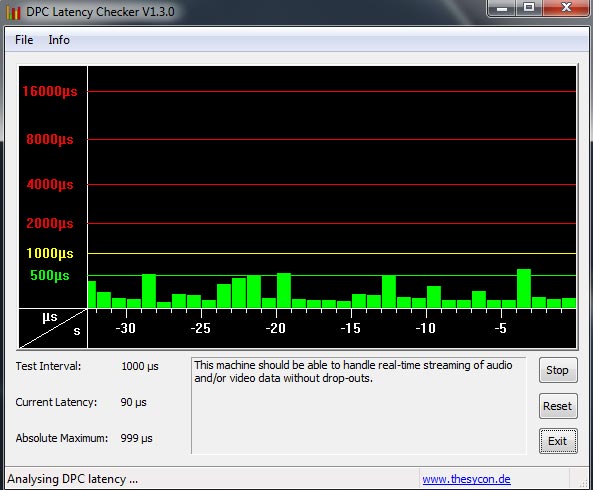The width and height of the screenshot is (593, 490).
Task: Exit the DPC Latency Checker
Action: tap(558, 441)
